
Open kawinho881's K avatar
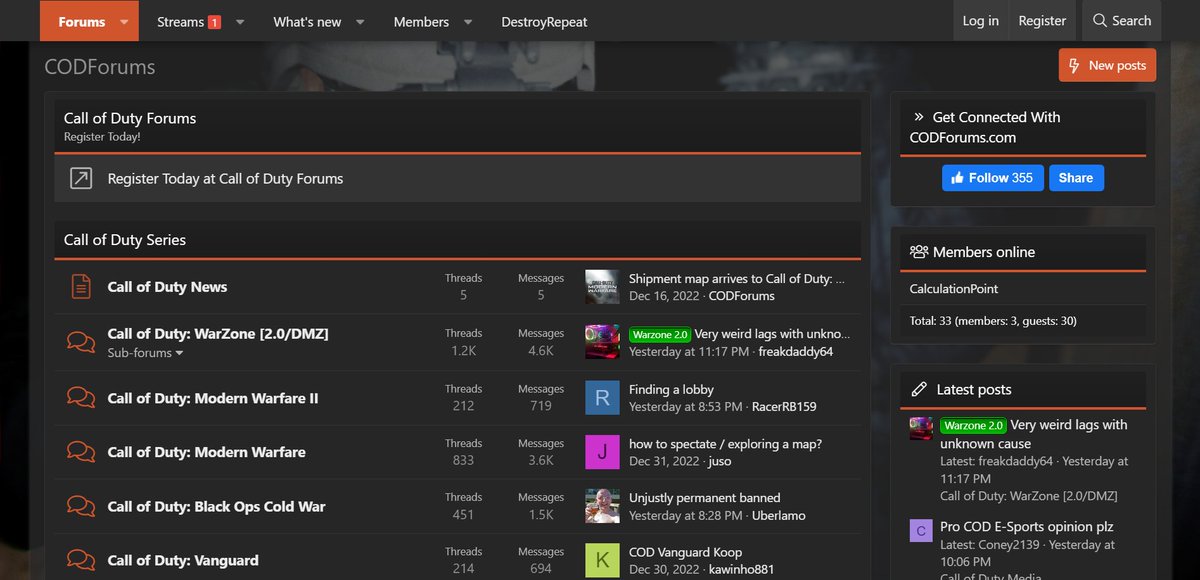pos(602,560)
